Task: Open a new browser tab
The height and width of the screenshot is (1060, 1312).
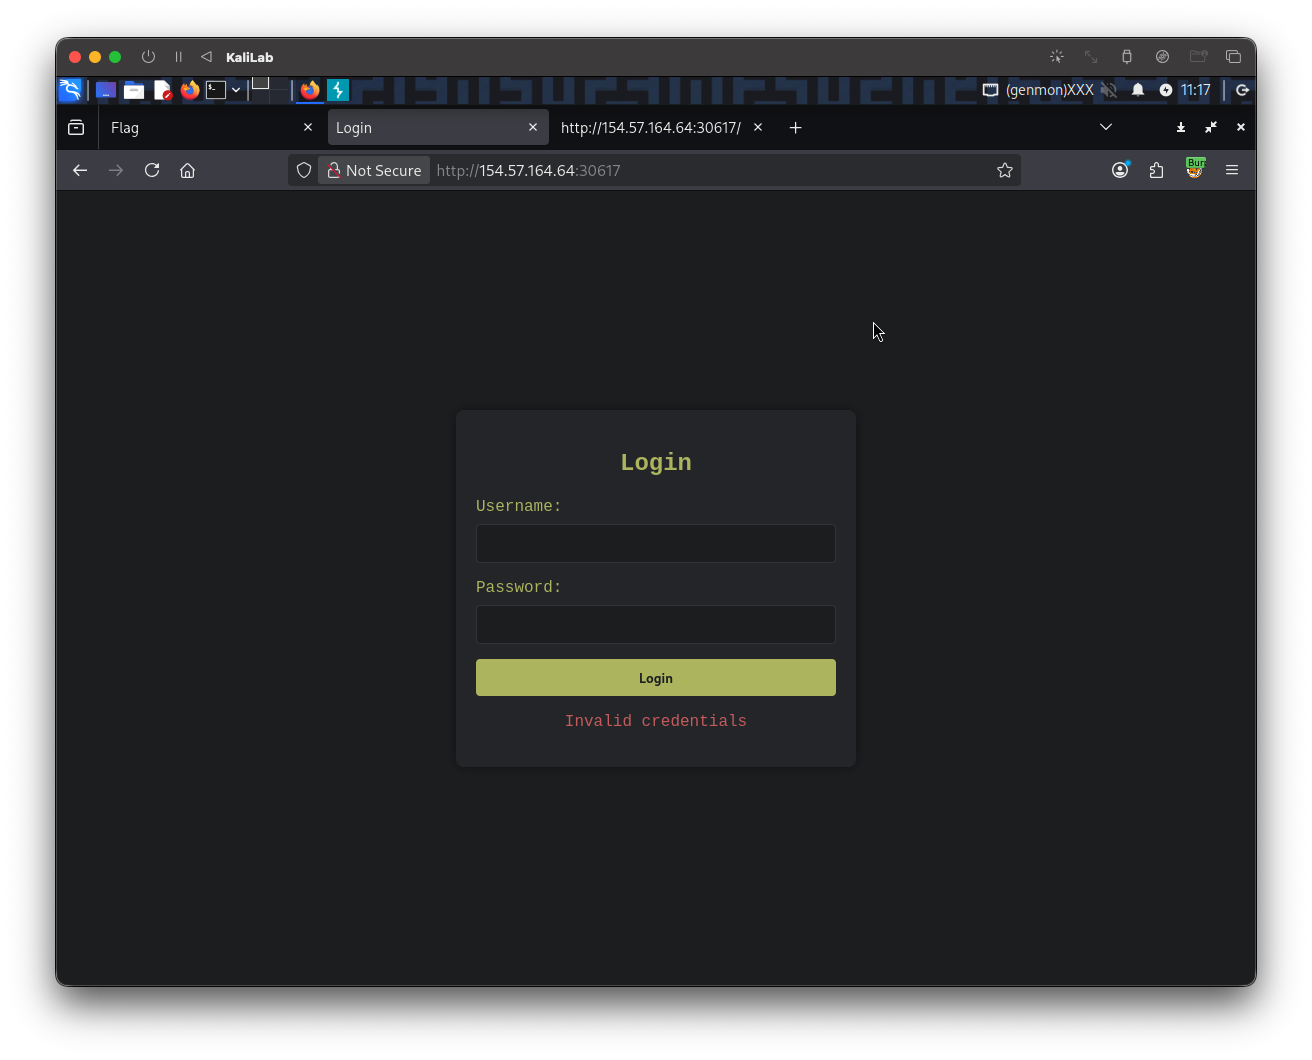Action: coord(795,128)
